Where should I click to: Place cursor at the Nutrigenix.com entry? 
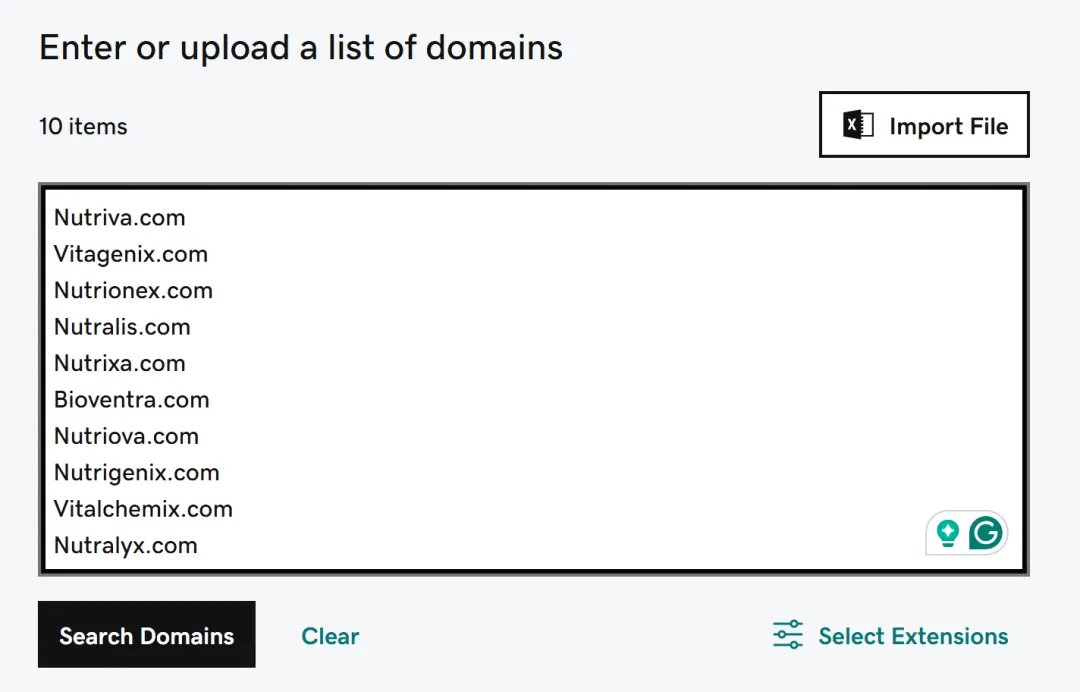tap(136, 473)
